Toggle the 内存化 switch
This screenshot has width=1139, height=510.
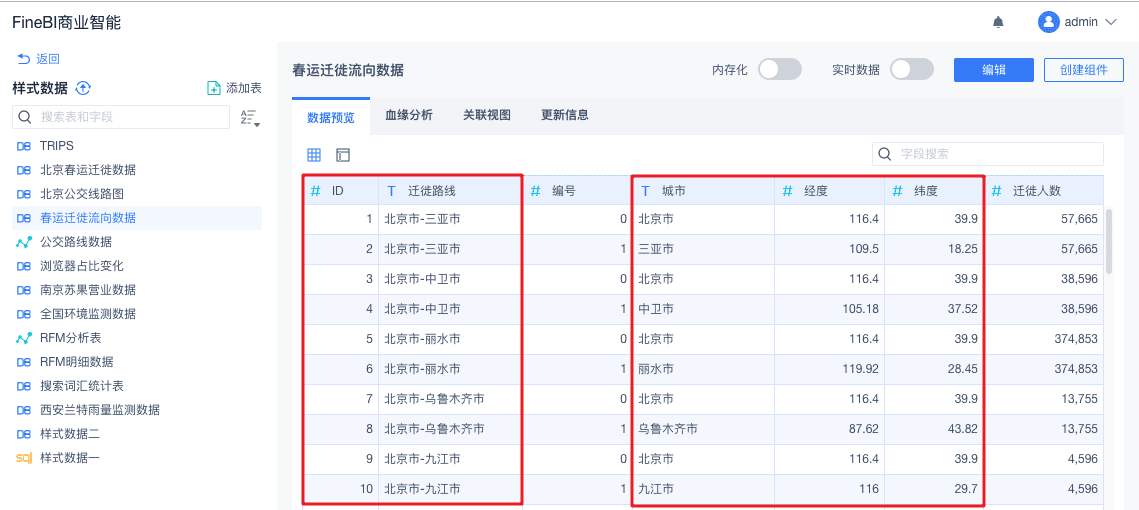click(780, 69)
